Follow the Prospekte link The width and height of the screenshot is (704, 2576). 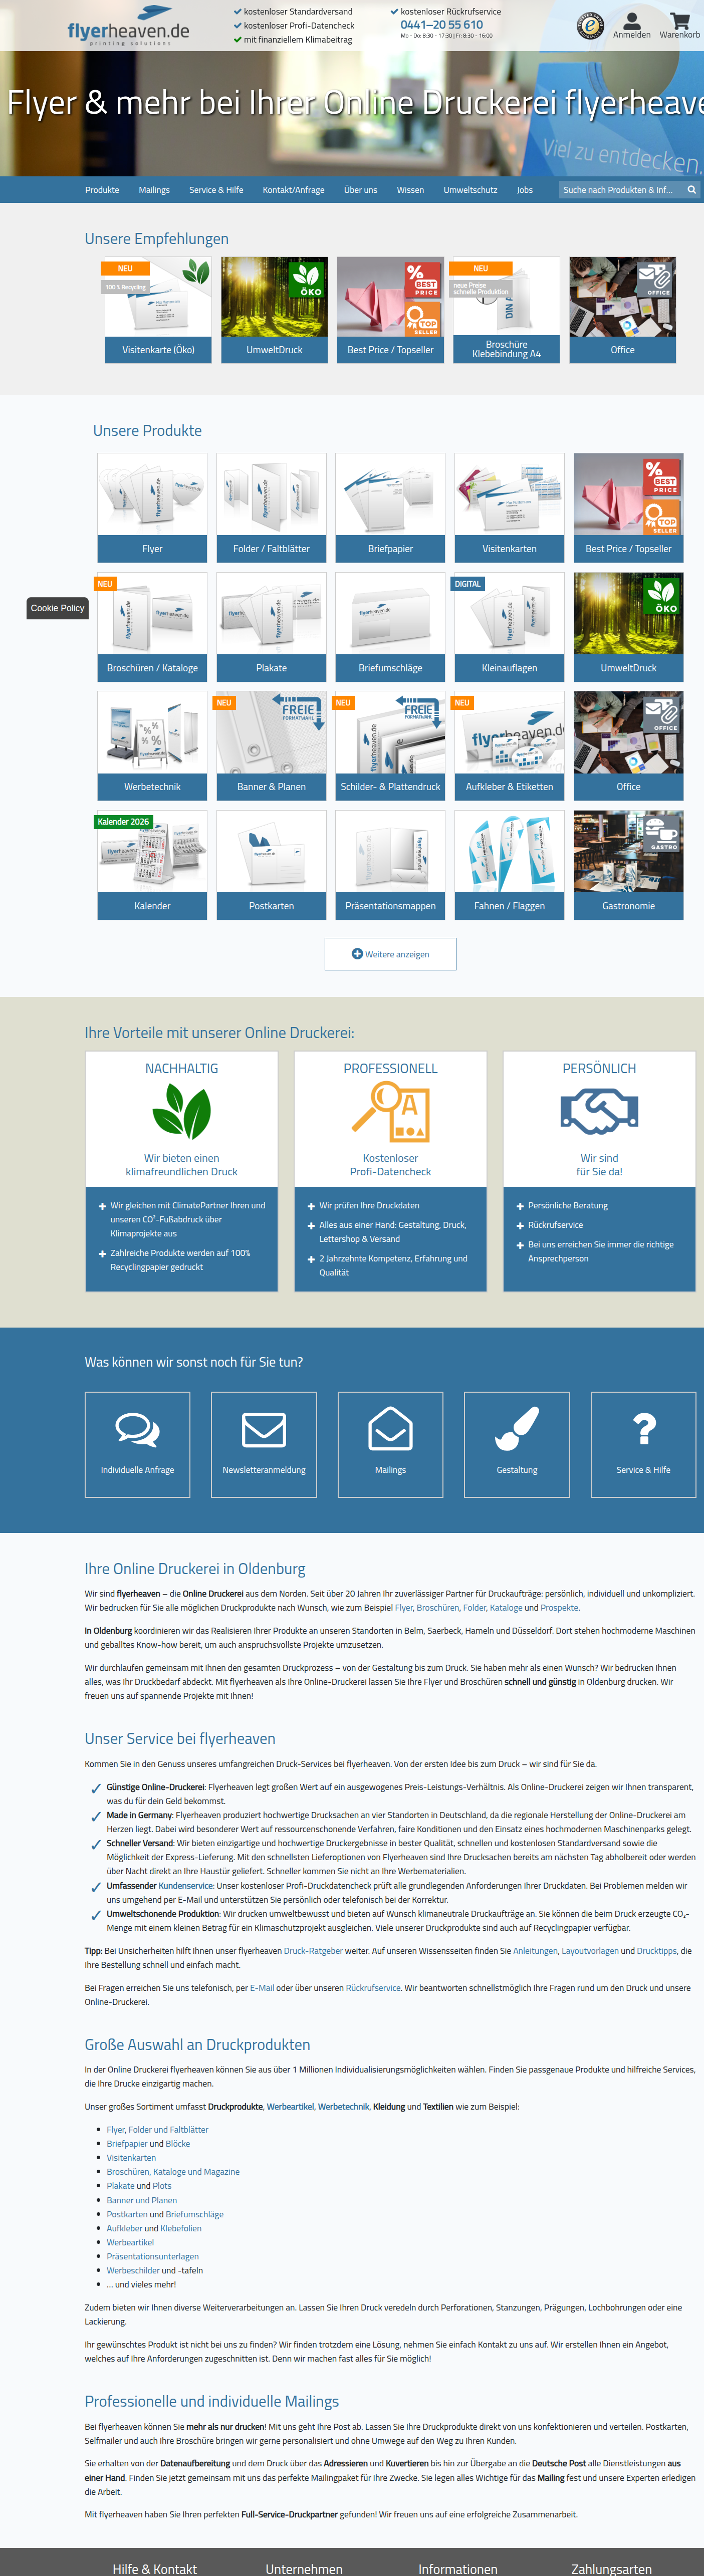559,1608
